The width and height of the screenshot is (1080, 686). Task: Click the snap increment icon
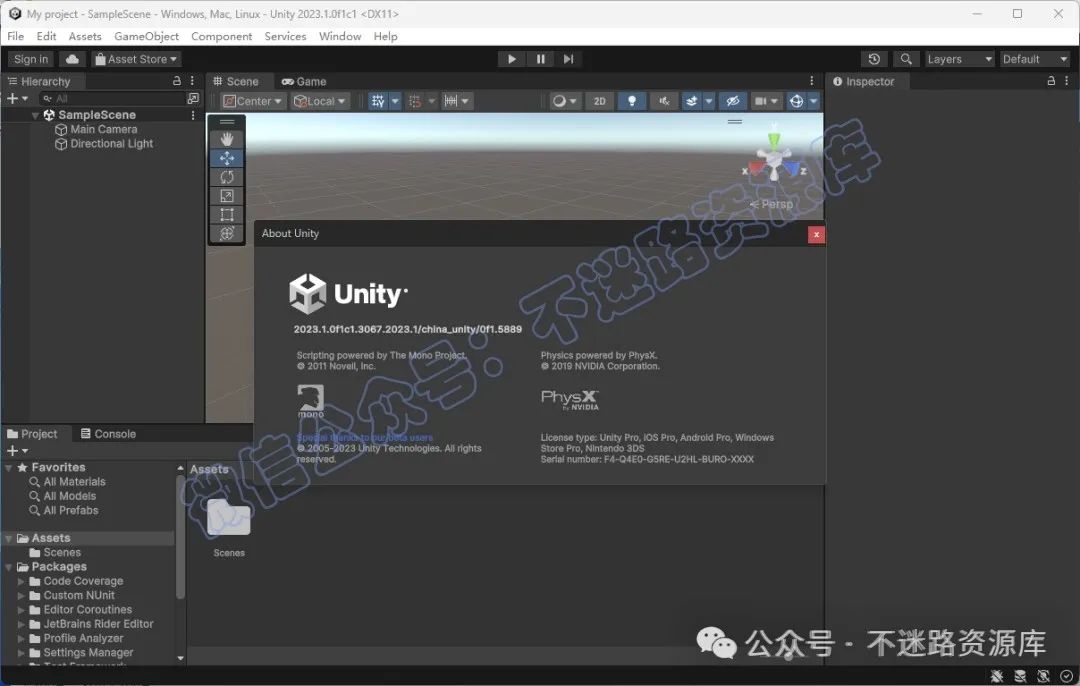tap(451, 101)
